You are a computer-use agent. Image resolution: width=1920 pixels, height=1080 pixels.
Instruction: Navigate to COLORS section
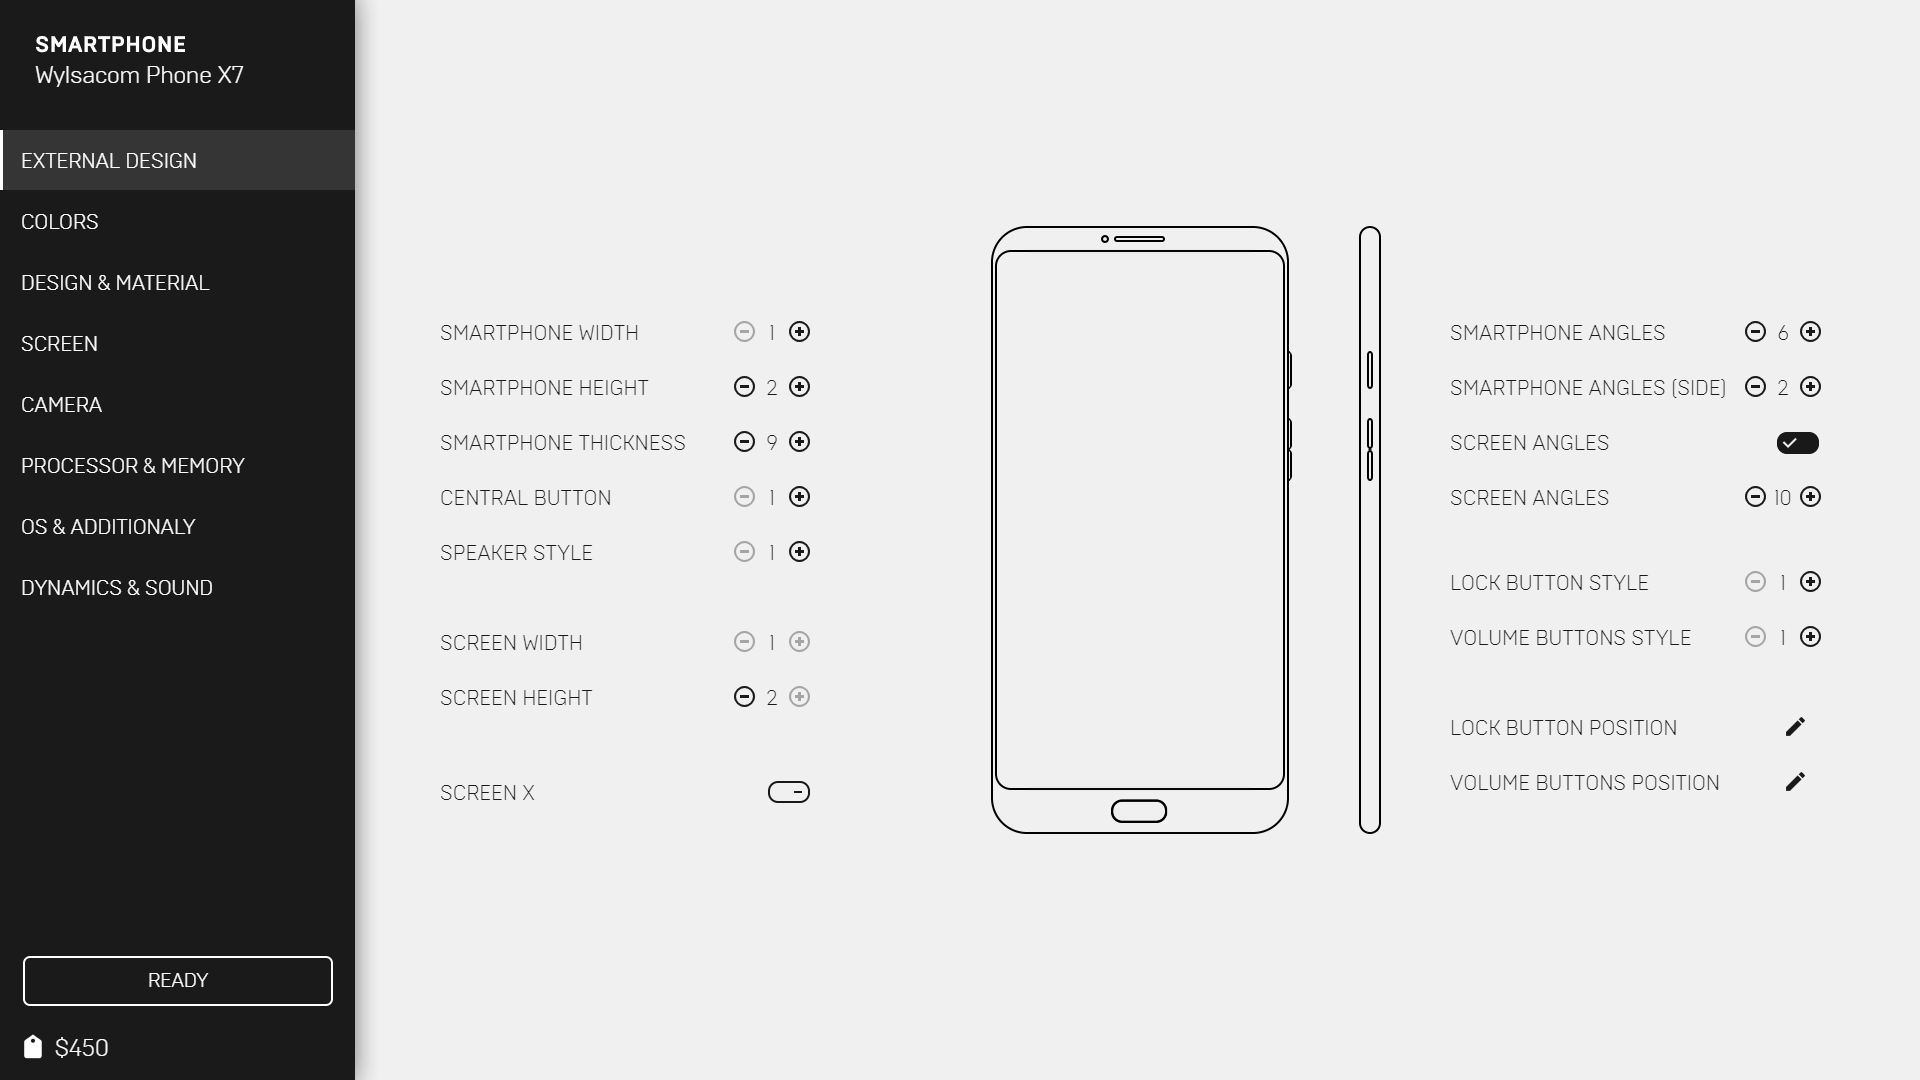(x=178, y=222)
